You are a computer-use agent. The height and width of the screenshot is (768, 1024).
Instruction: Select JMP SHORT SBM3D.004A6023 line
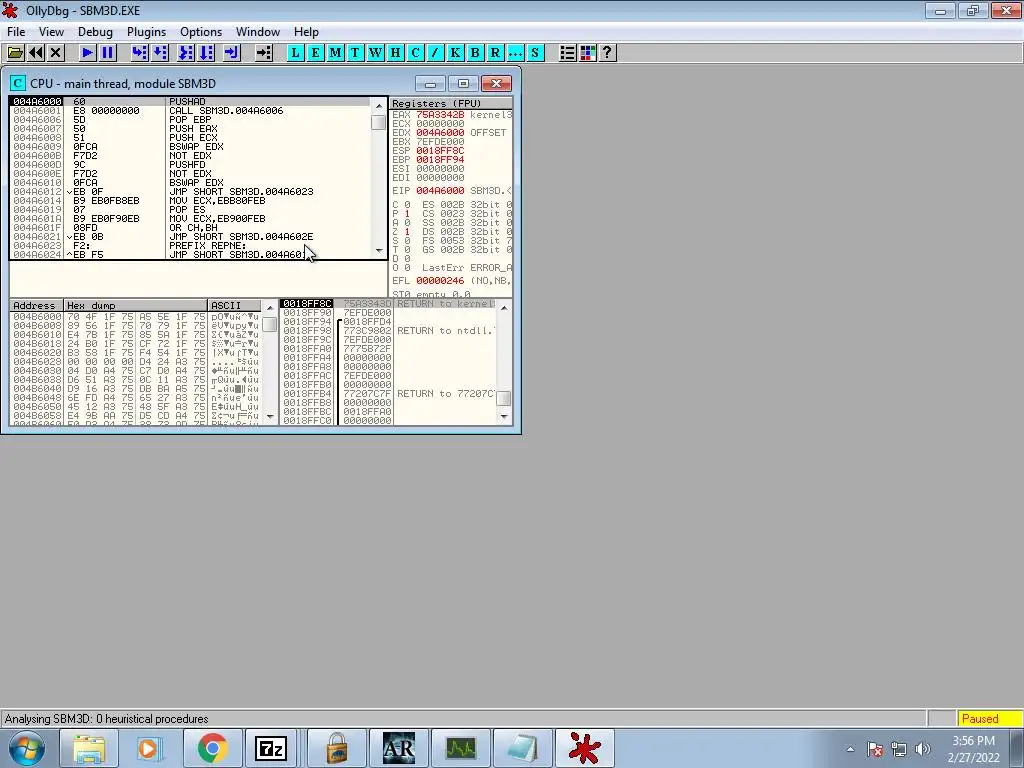coord(241,191)
